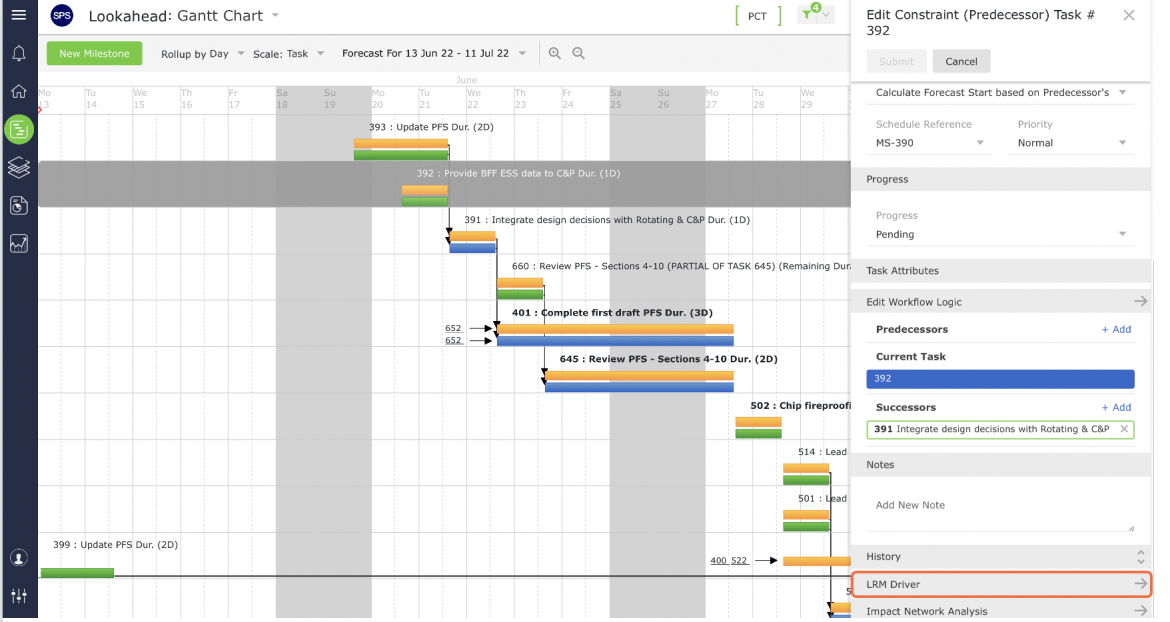1170x622 pixels.
Task: Open the Priority Normal dropdown
Action: point(1072,143)
